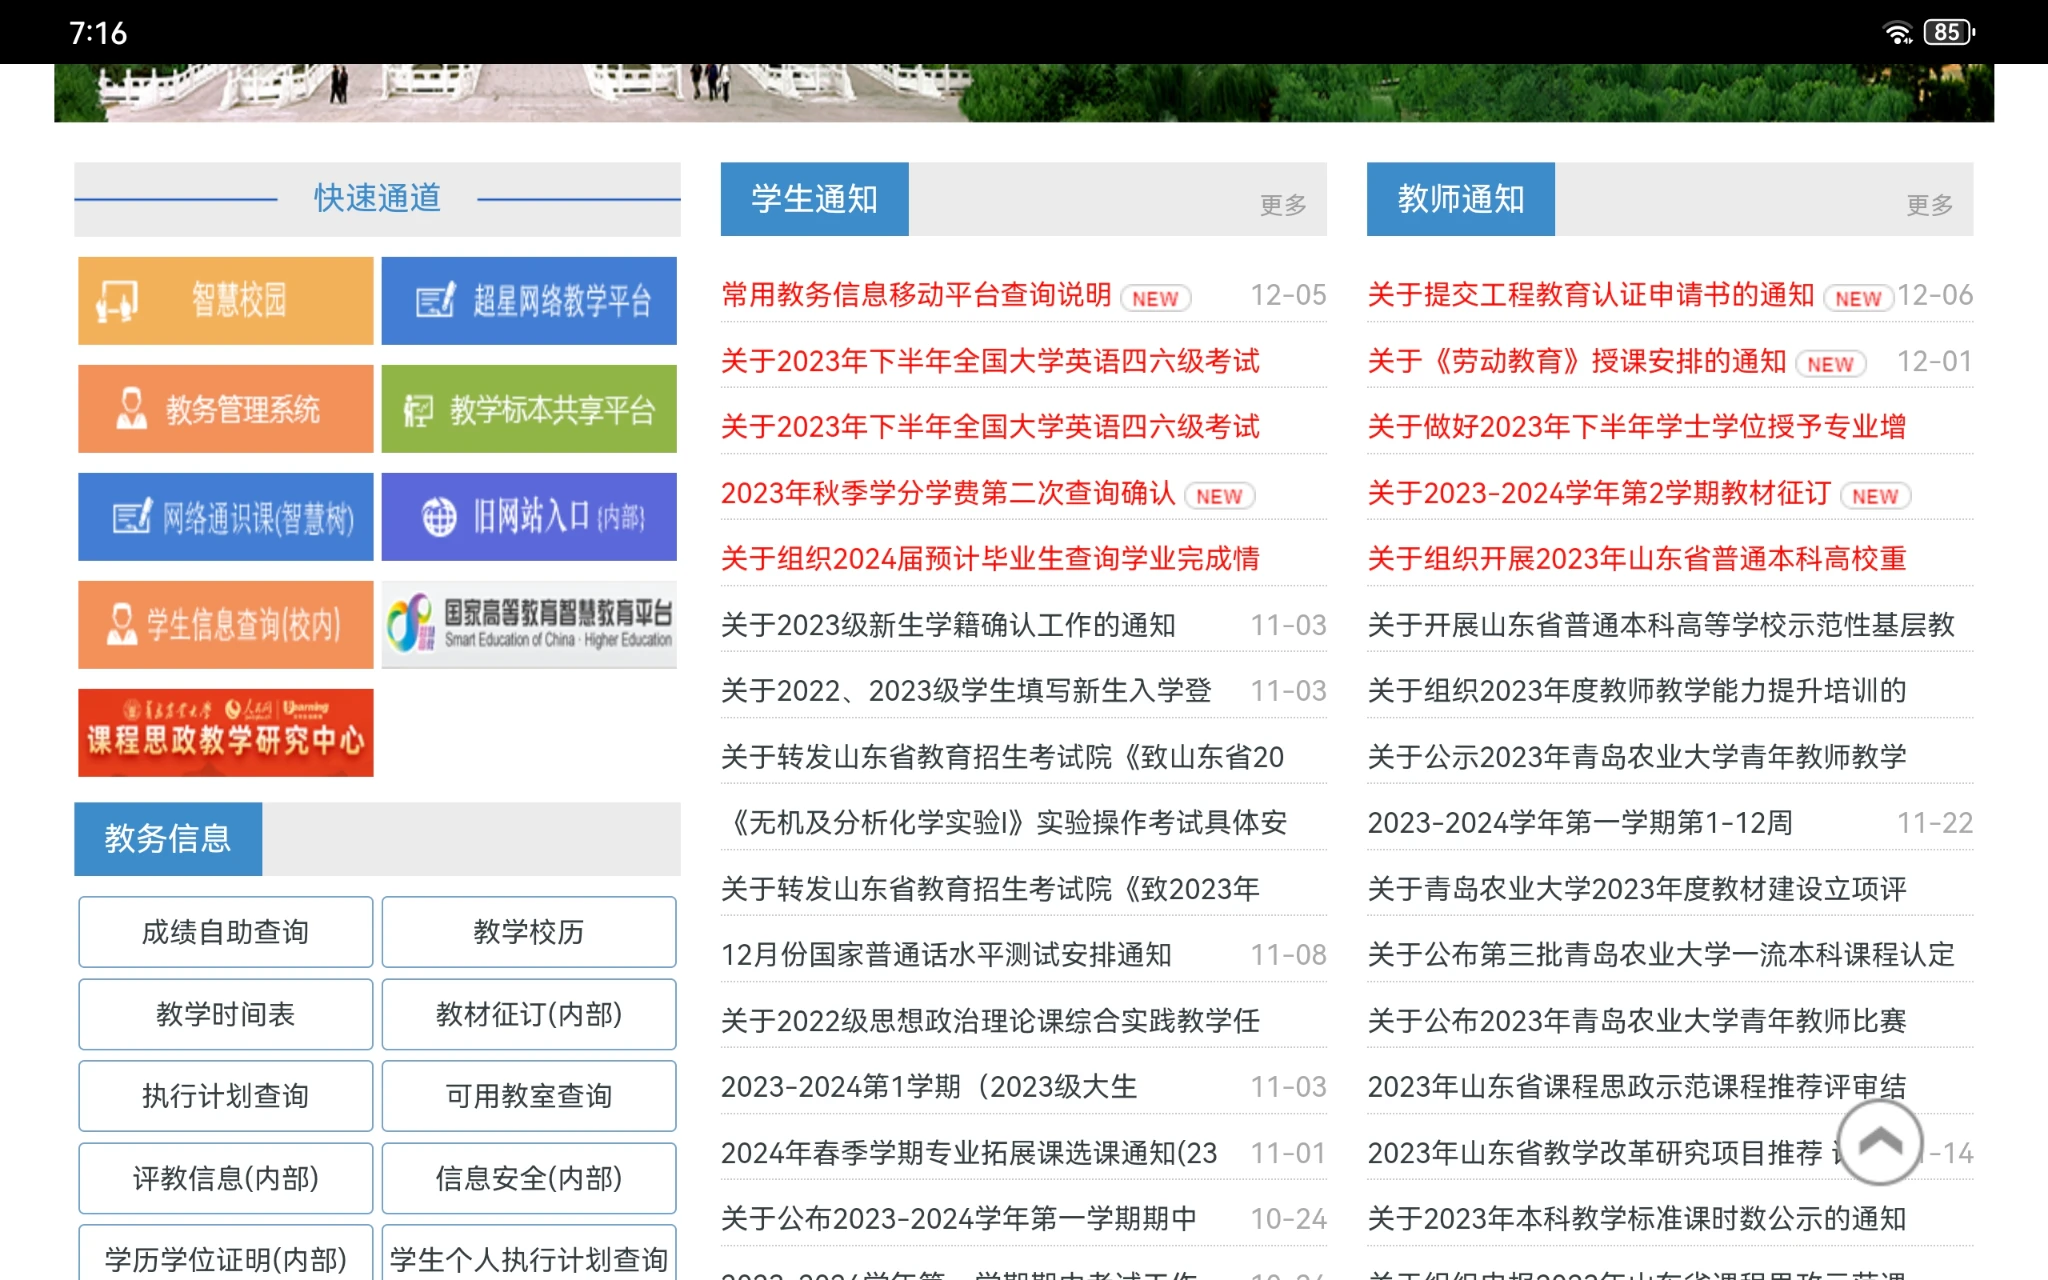Open 旧网站入口 globe tile

pyautogui.click(x=528, y=516)
